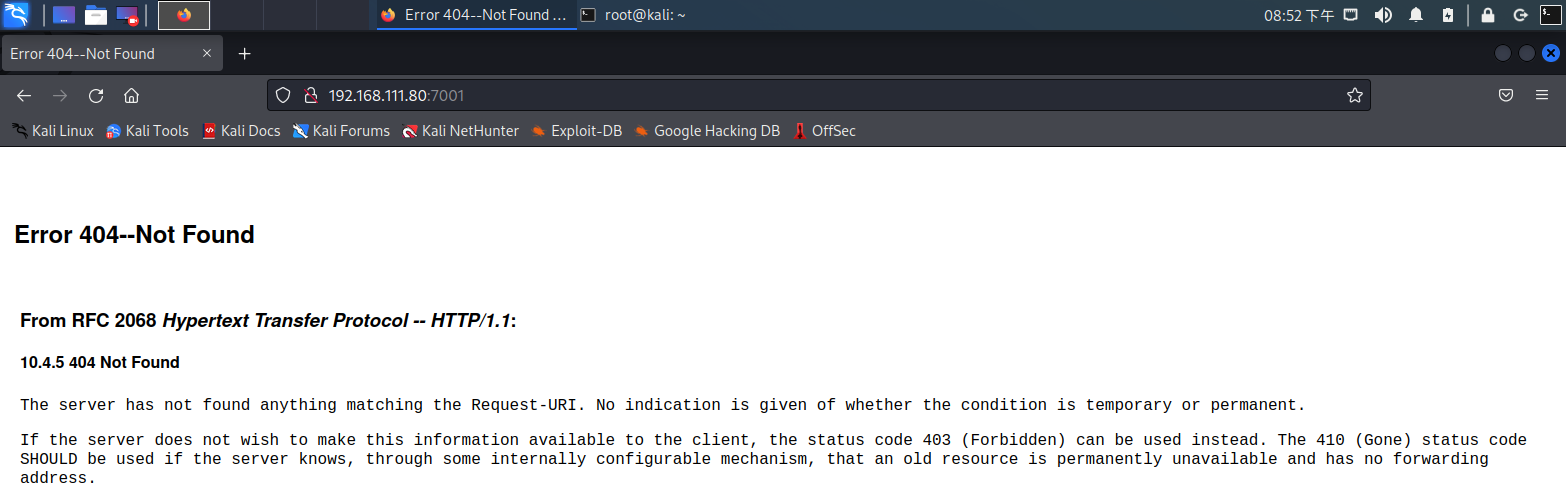1566x491 pixels.
Task: Open Kali NetHunter bookmark
Action: pos(460,131)
